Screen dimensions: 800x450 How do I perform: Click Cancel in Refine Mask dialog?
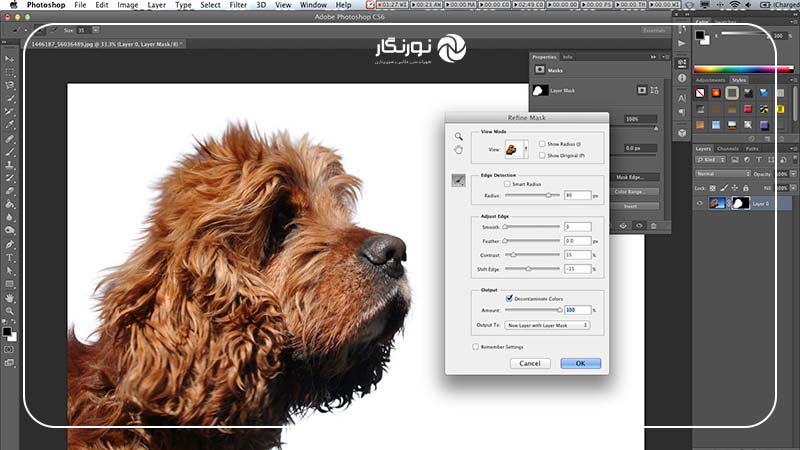coord(530,363)
